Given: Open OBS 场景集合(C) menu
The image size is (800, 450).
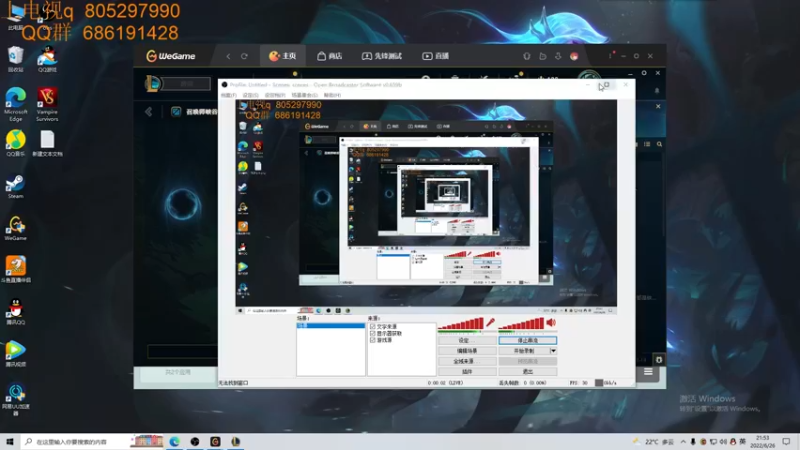Looking at the screenshot, I should pos(304,95).
